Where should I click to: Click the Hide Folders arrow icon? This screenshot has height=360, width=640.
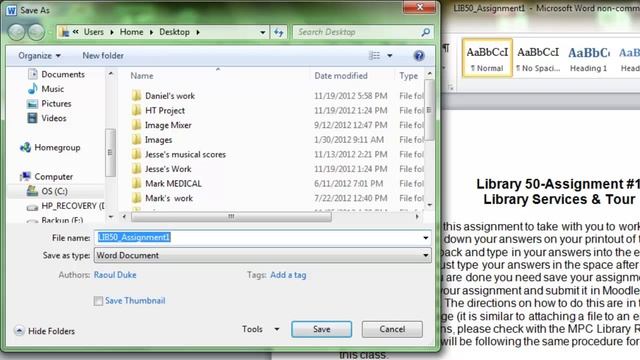[x=19, y=331]
